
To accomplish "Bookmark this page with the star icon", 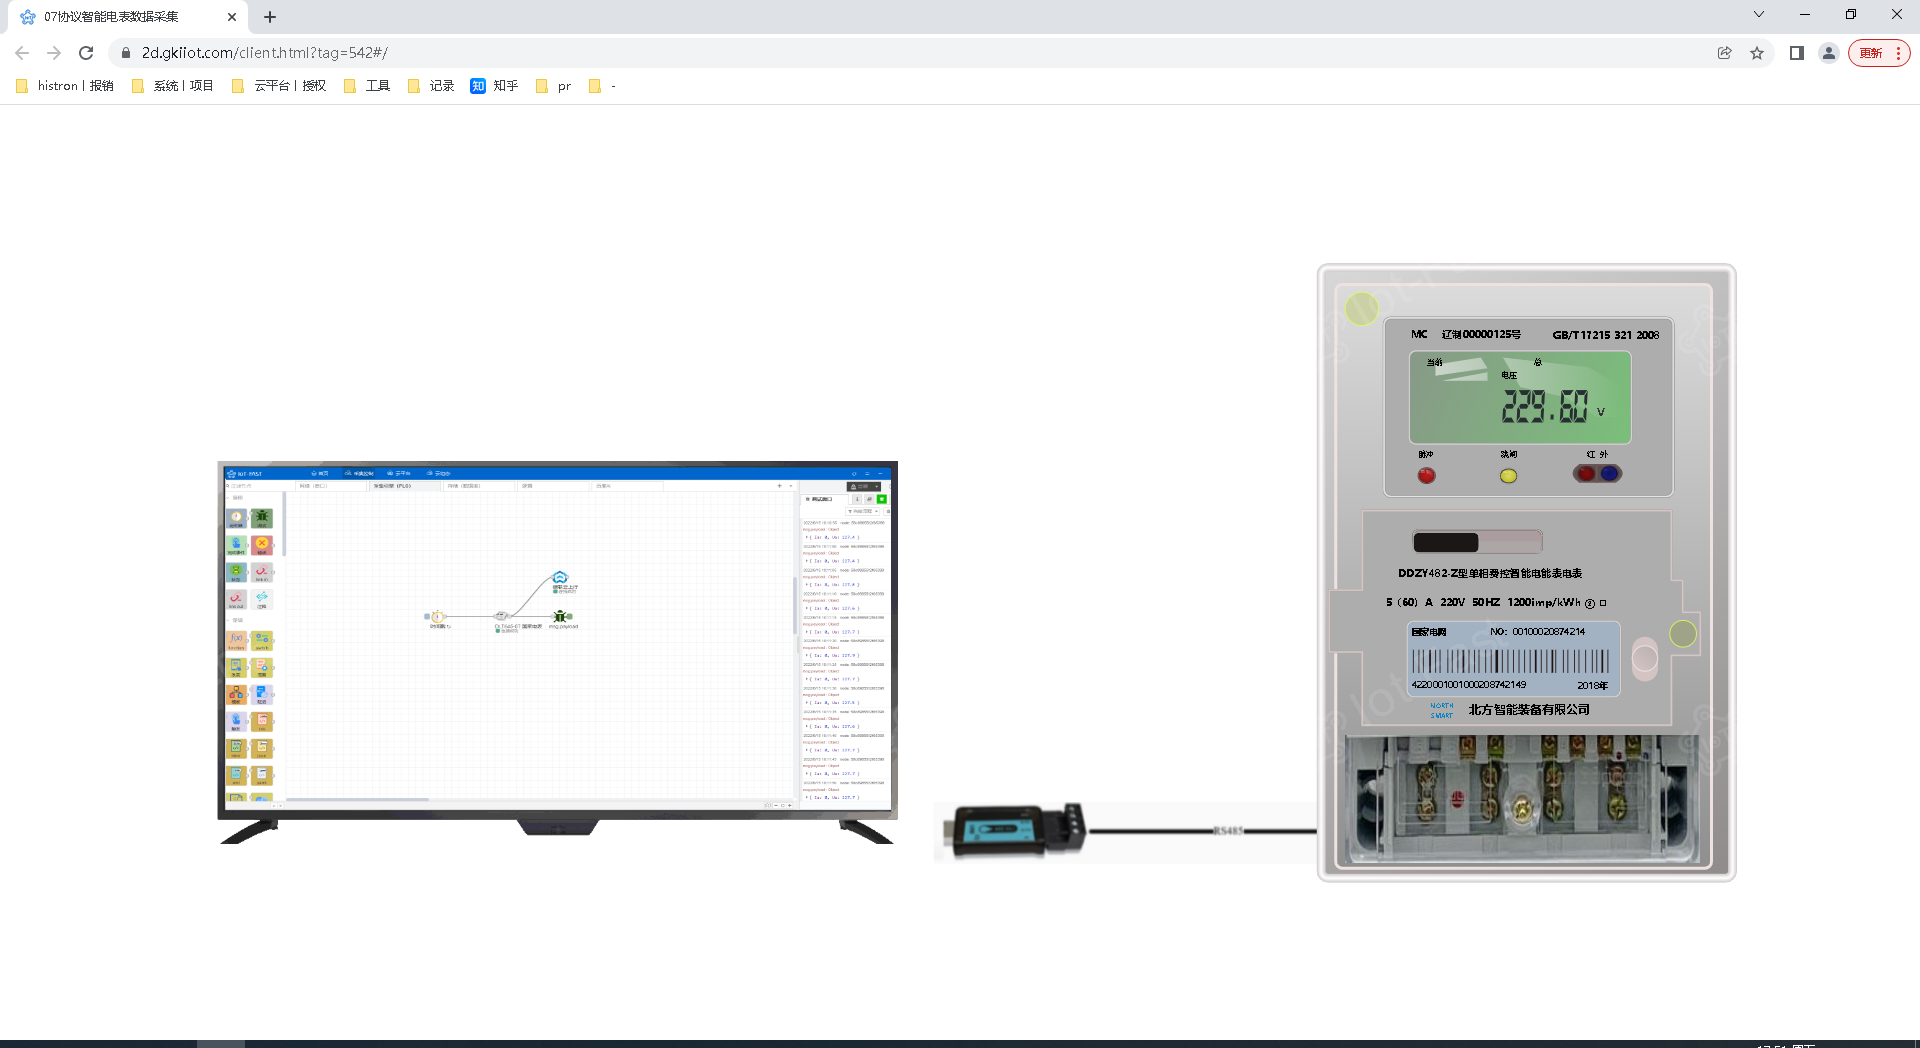I will coord(1757,53).
